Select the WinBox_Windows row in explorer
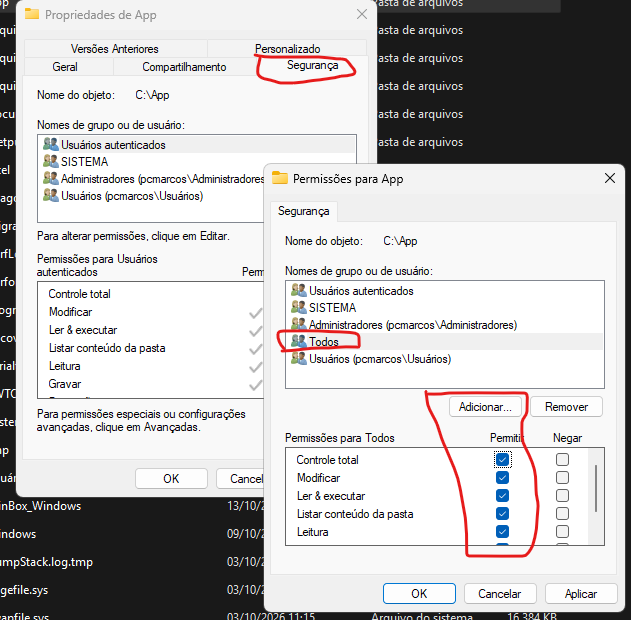 pos(132,506)
